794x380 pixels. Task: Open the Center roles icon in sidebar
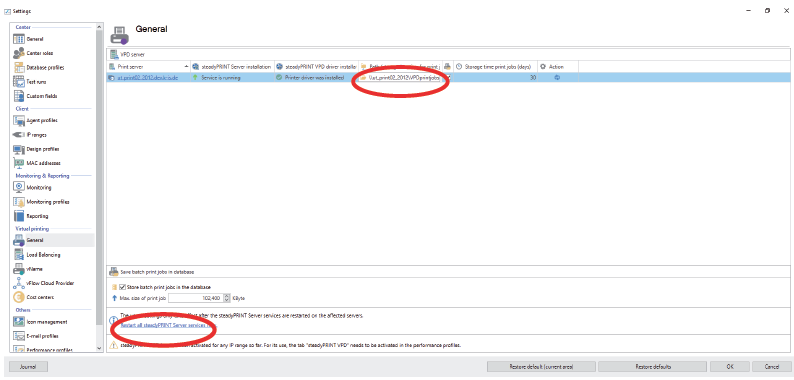19,53
